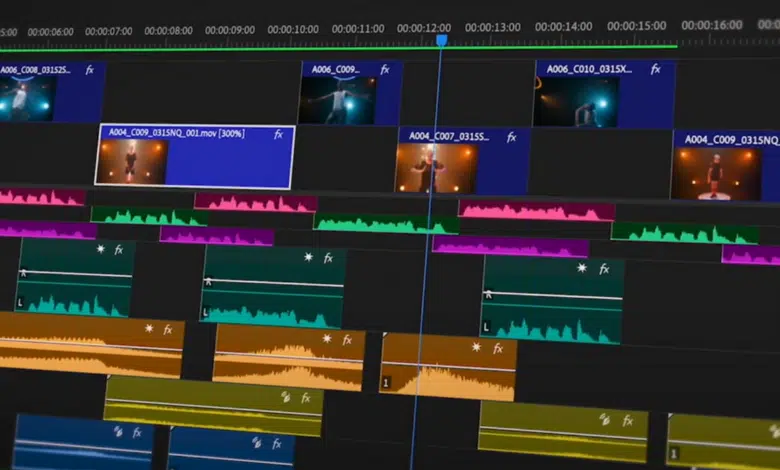Click the fx badge on clip A006_C008_03152S
The width and height of the screenshot is (780, 470).
90,70
